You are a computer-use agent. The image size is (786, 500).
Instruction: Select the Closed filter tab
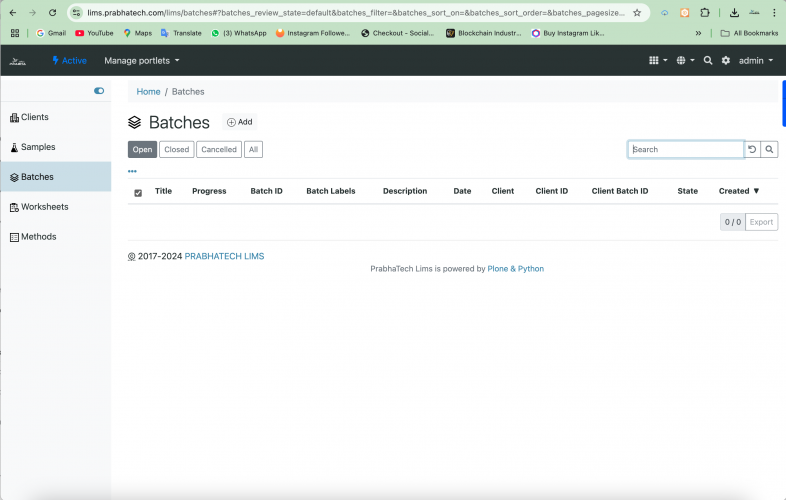(x=176, y=149)
